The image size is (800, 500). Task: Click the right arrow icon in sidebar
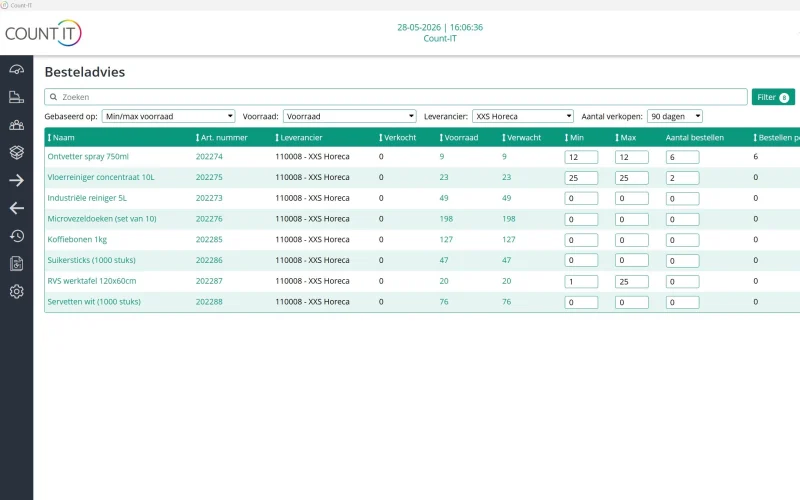(16, 180)
